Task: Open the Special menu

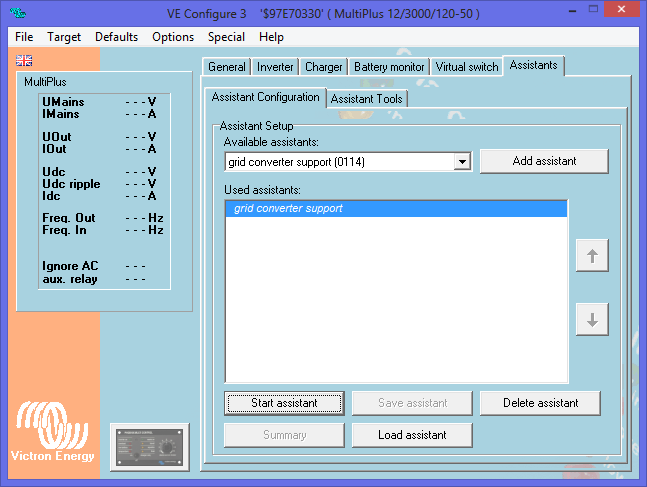Action: pos(226,37)
